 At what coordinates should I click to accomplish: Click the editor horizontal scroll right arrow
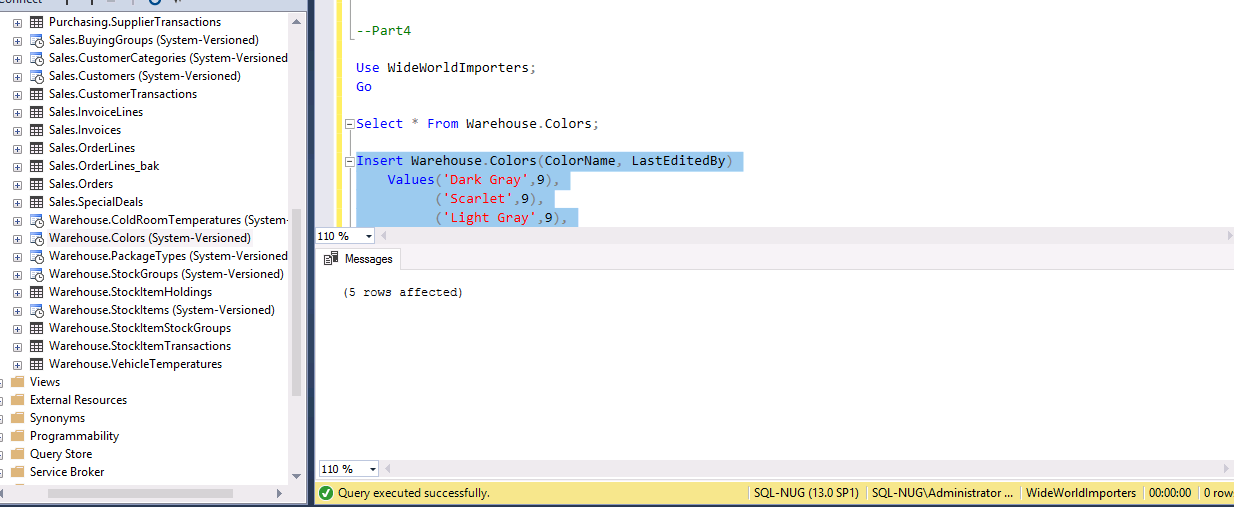(1228, 236)
